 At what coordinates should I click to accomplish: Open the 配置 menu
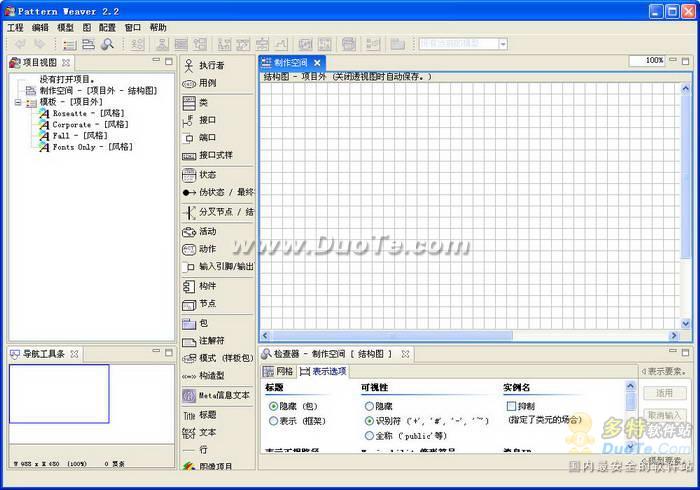click(107, 28)
